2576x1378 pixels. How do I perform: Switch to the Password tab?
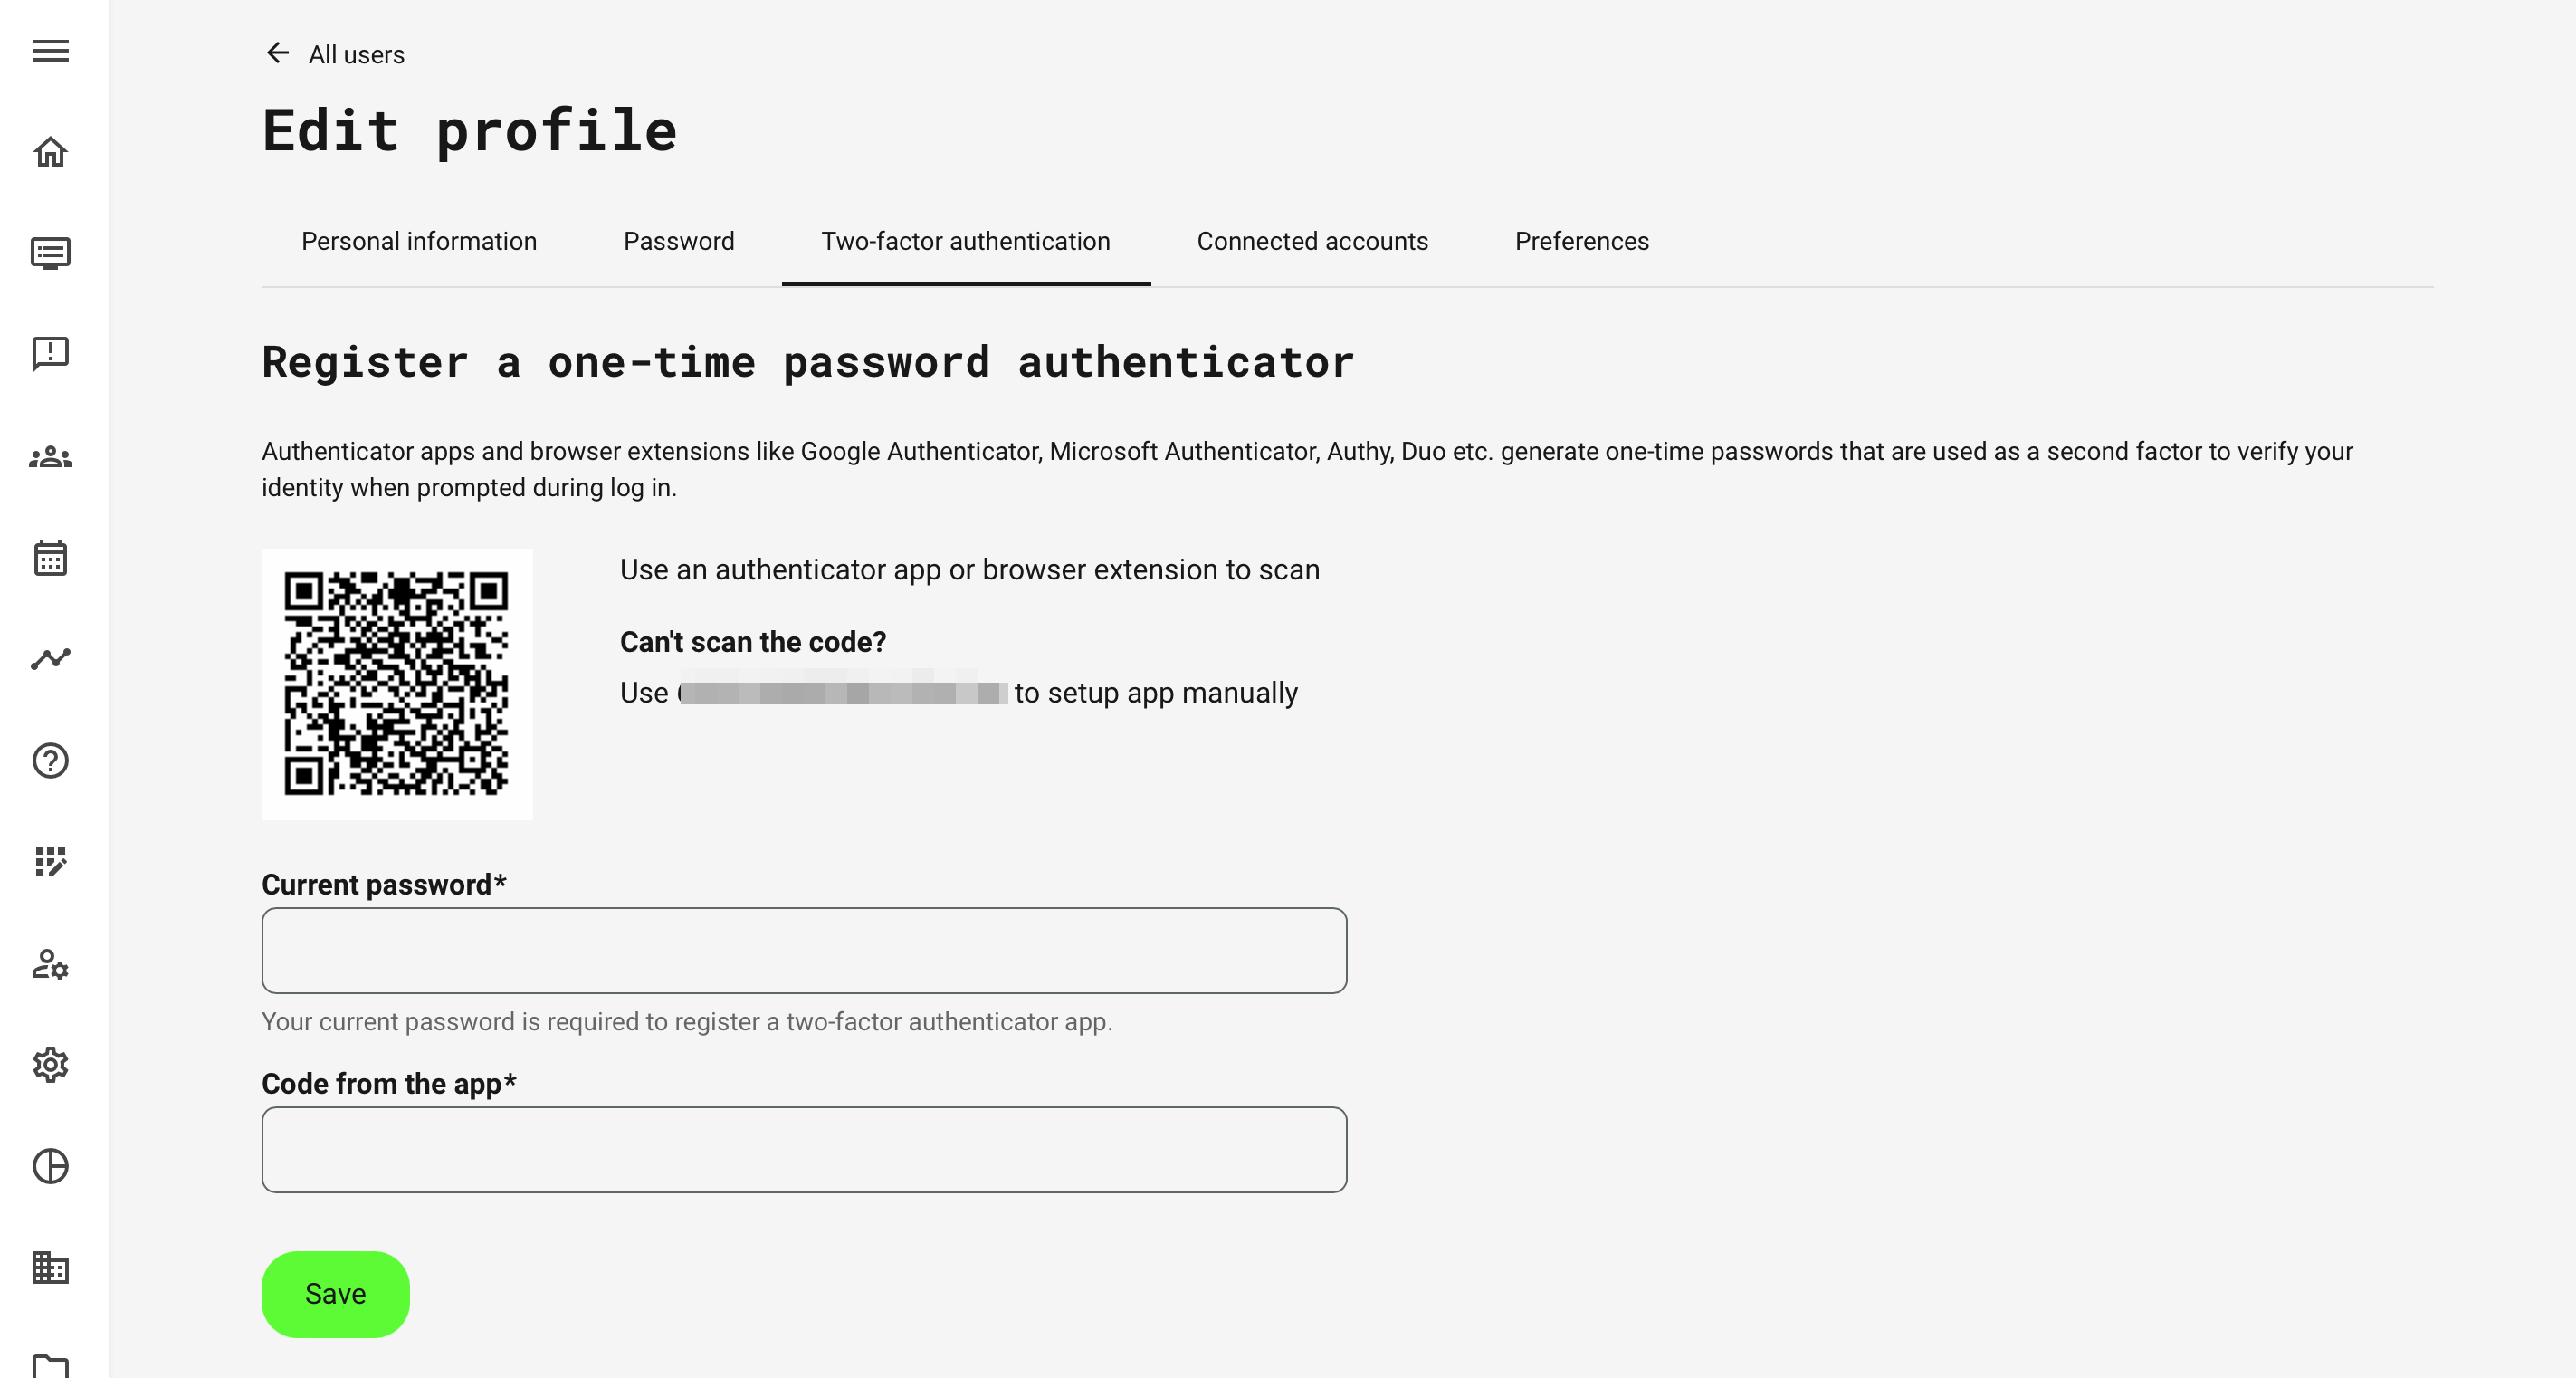pos(679,241)
